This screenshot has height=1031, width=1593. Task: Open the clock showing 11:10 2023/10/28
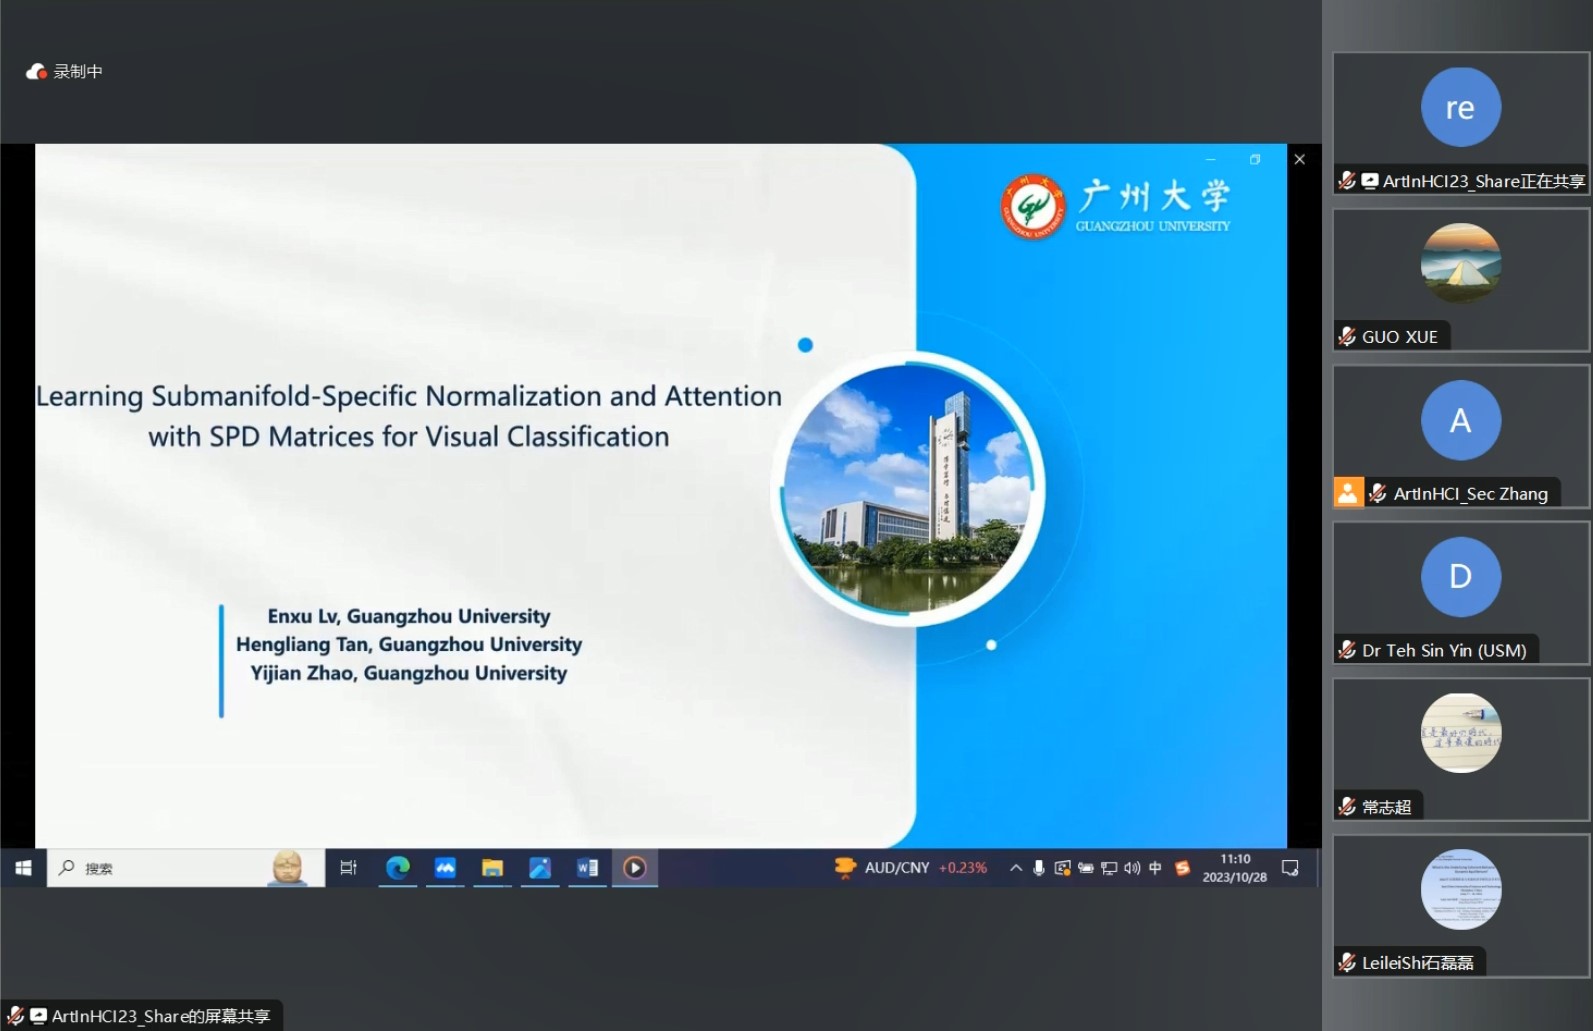tap(1235, 868)
